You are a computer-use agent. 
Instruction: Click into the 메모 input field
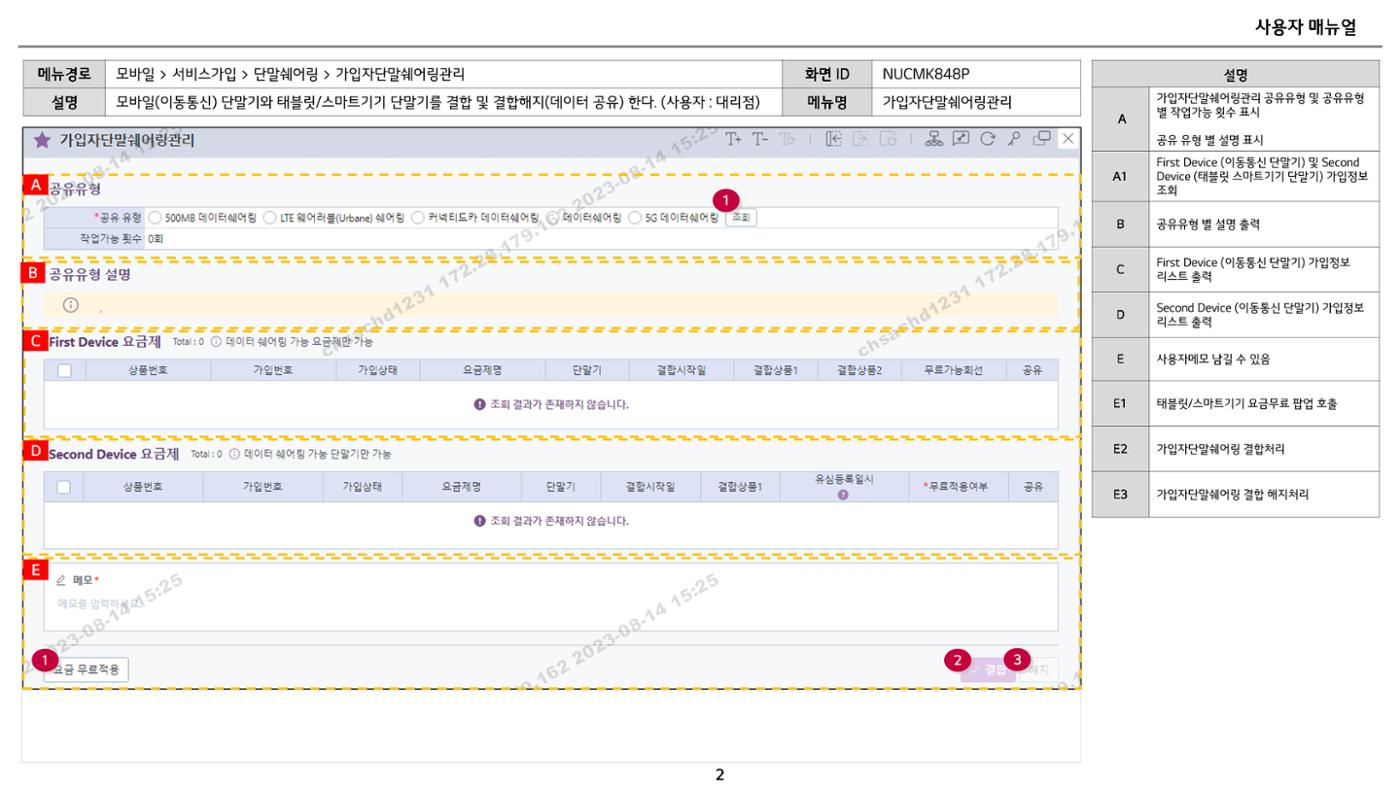tap(551, 604)
